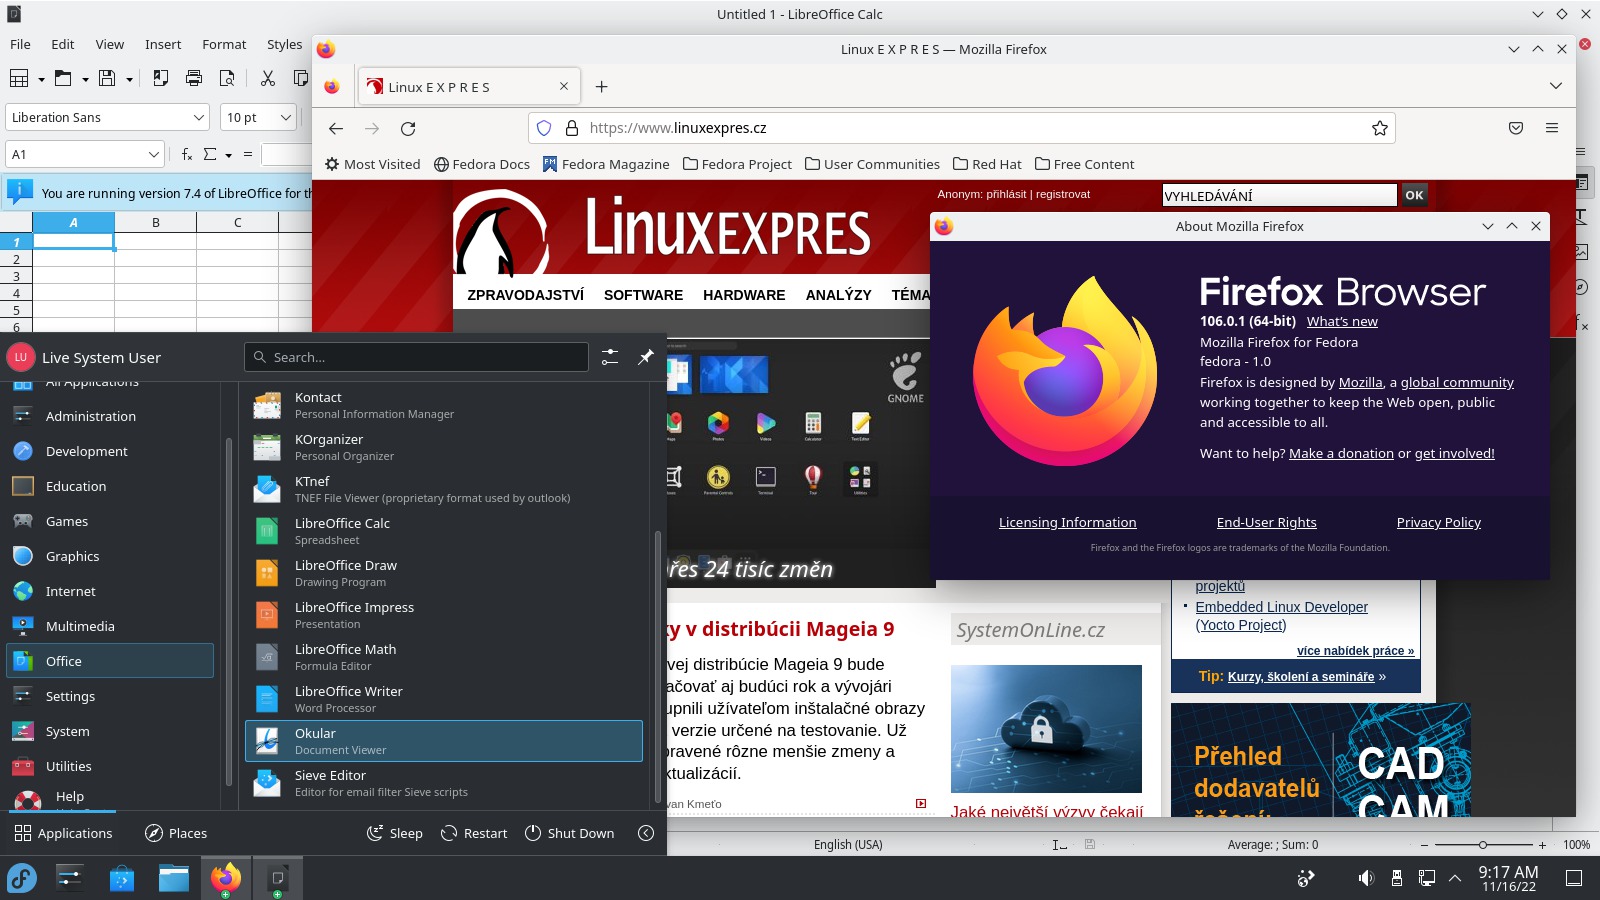Open the Save button dropdown arrow in Calc
Image resolution: width=1600 pixels, height=900 pixels.
[x=129, y=79]
